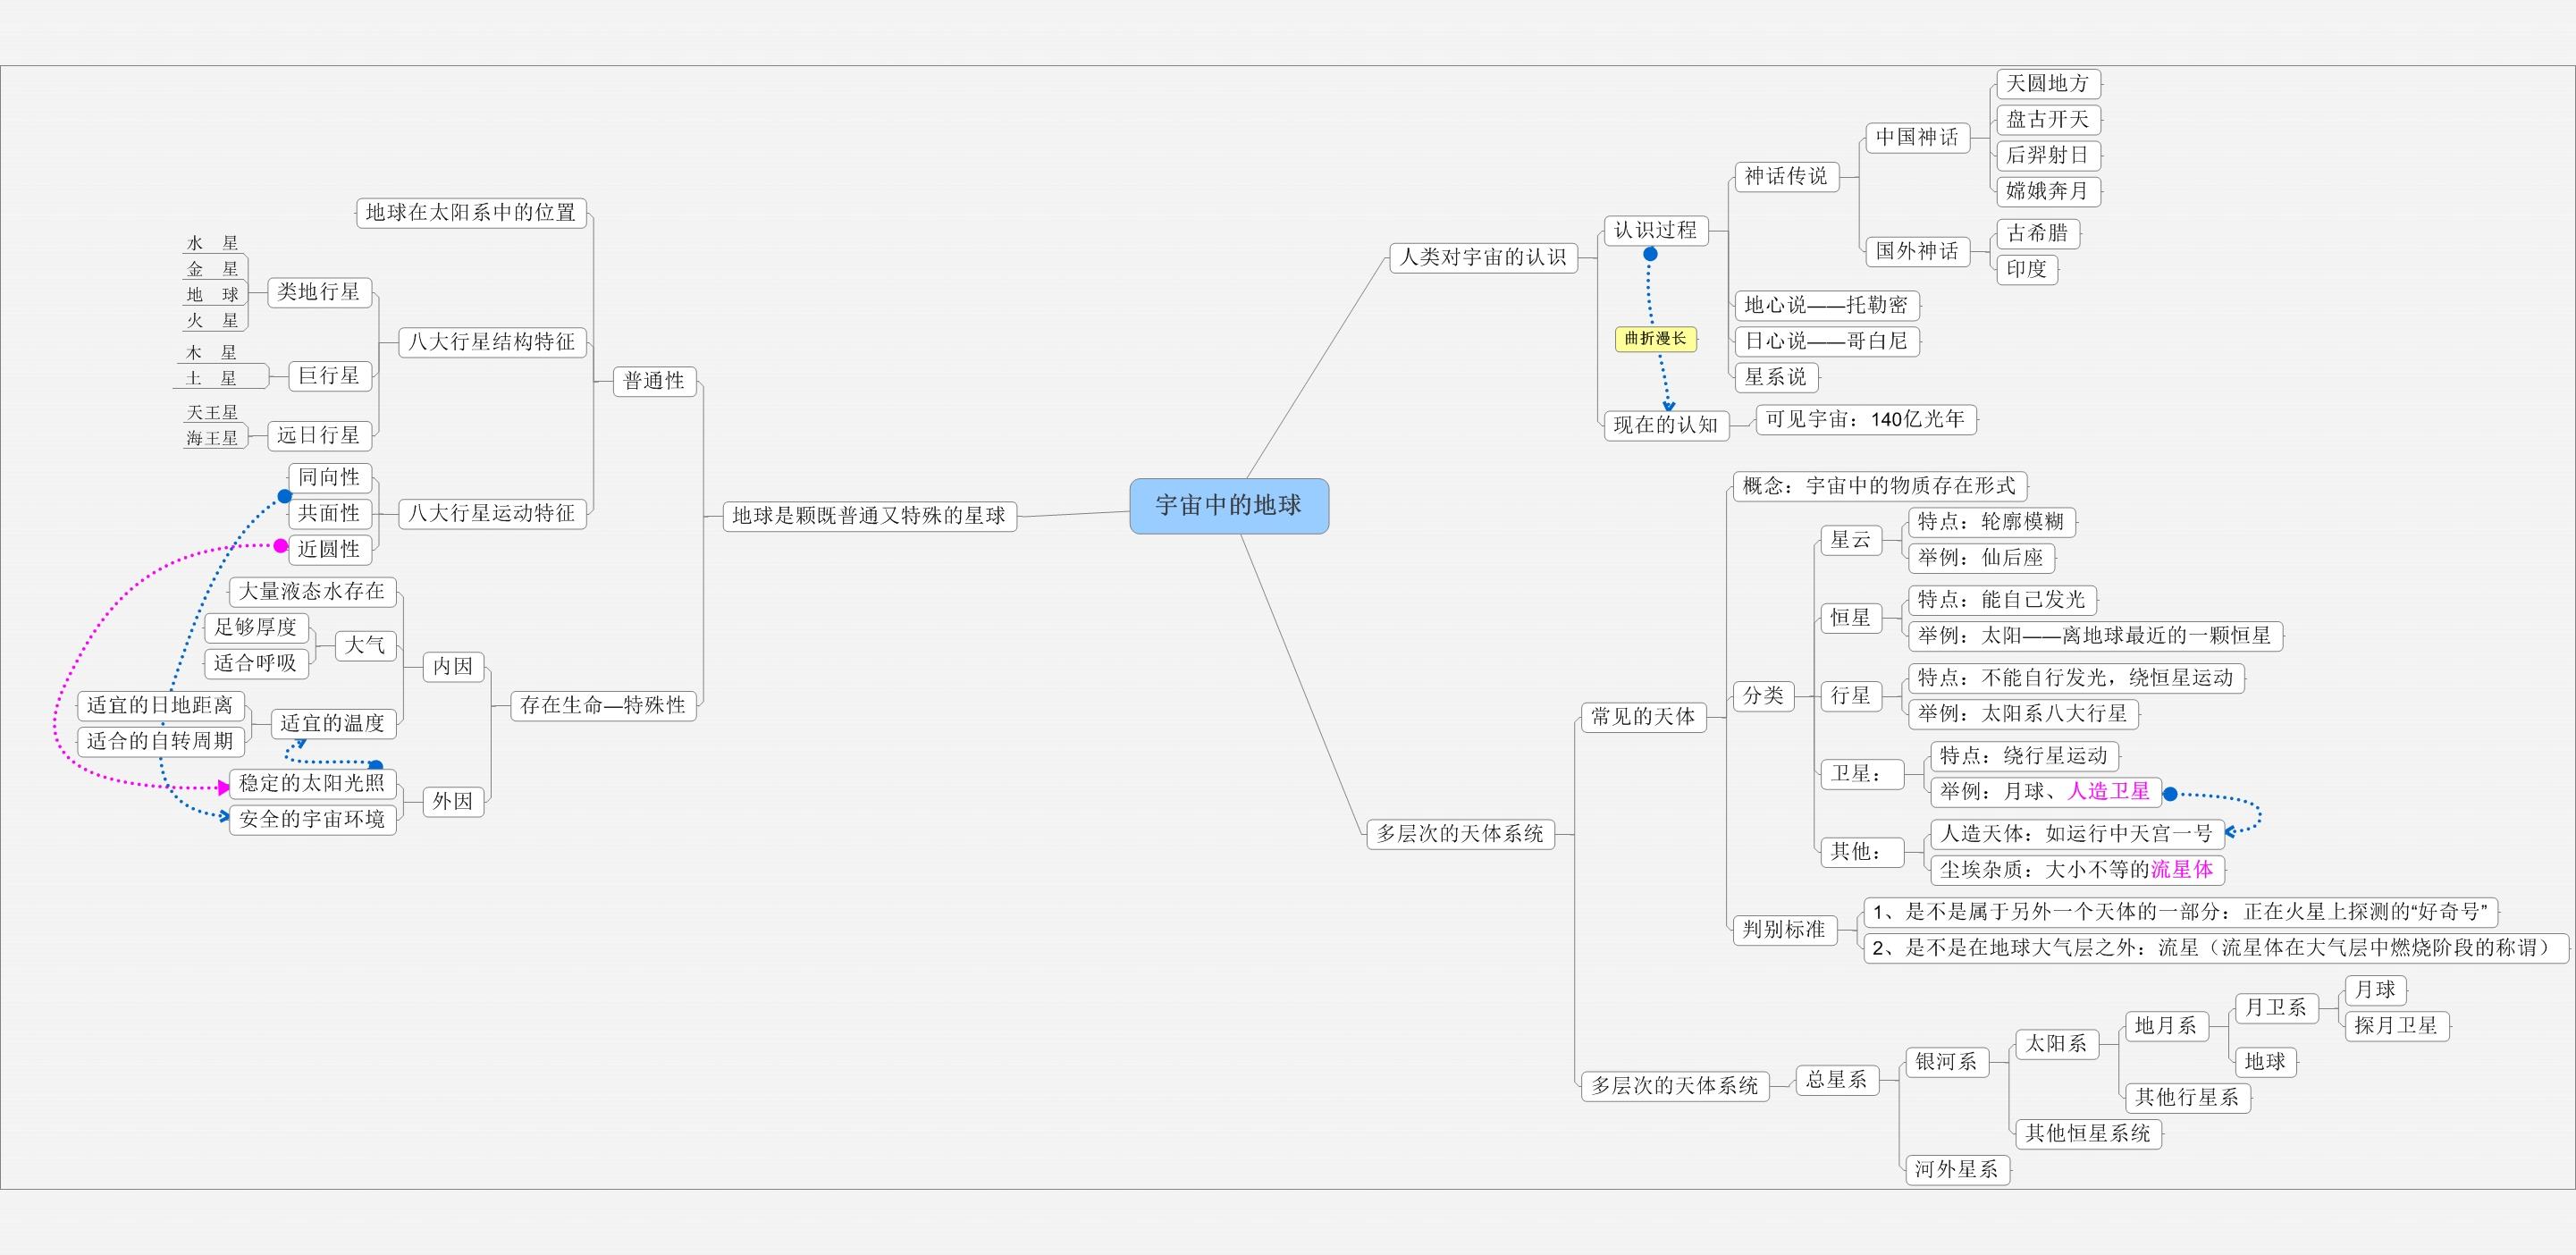This screenshot has width=2576, height=1255.
Task: Select the 恒星 node
Action: point(1851,618)
